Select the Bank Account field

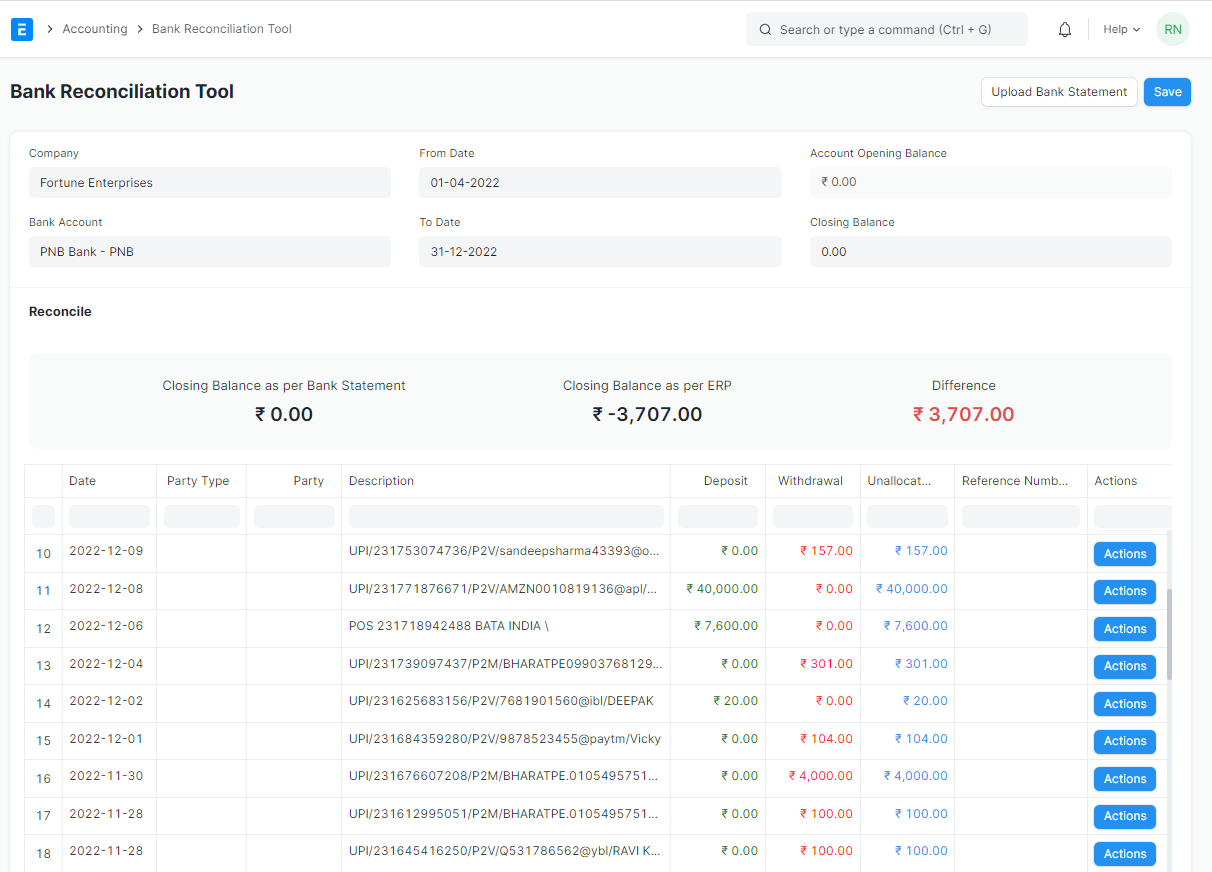[x=209, y=252]
